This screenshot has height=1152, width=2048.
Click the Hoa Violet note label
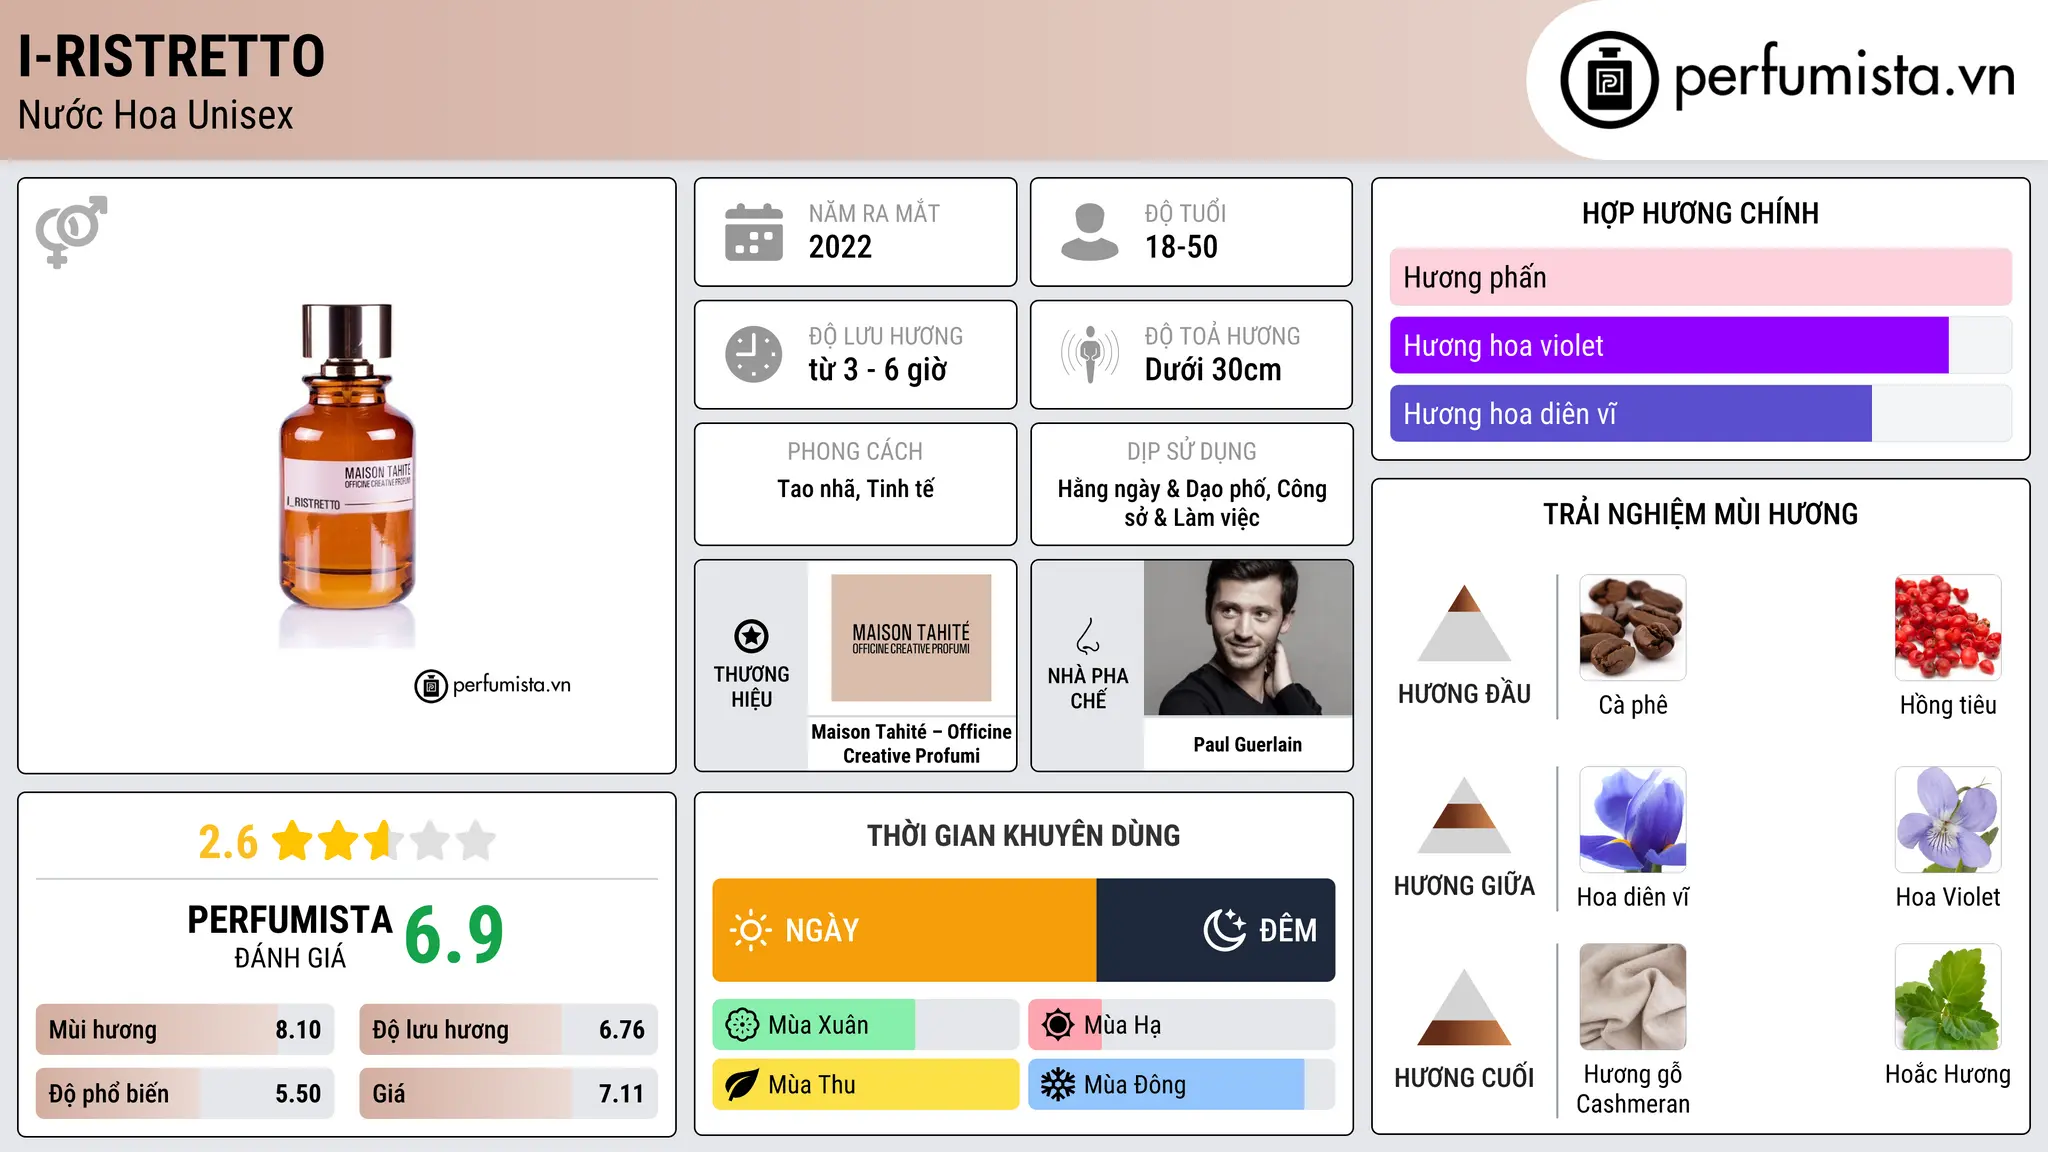[1948, 897]
